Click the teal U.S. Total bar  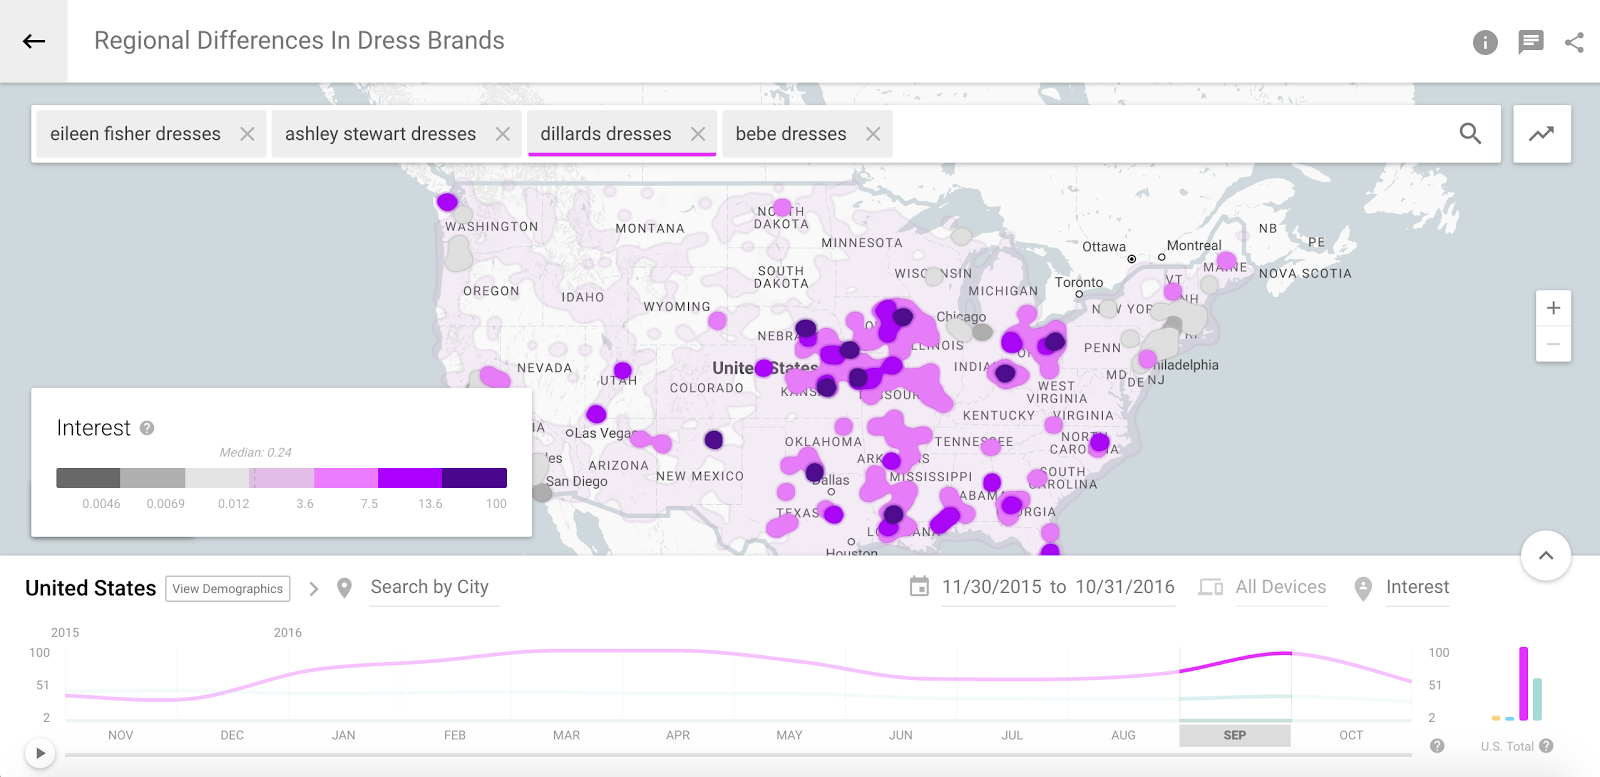click(1537, 699)
